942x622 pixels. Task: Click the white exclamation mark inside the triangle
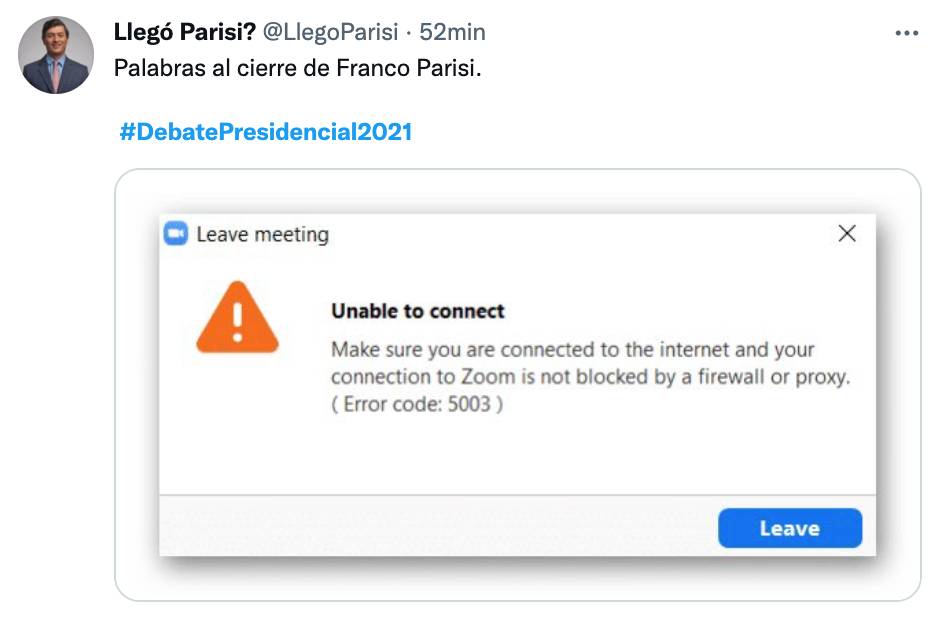(237, 320)
